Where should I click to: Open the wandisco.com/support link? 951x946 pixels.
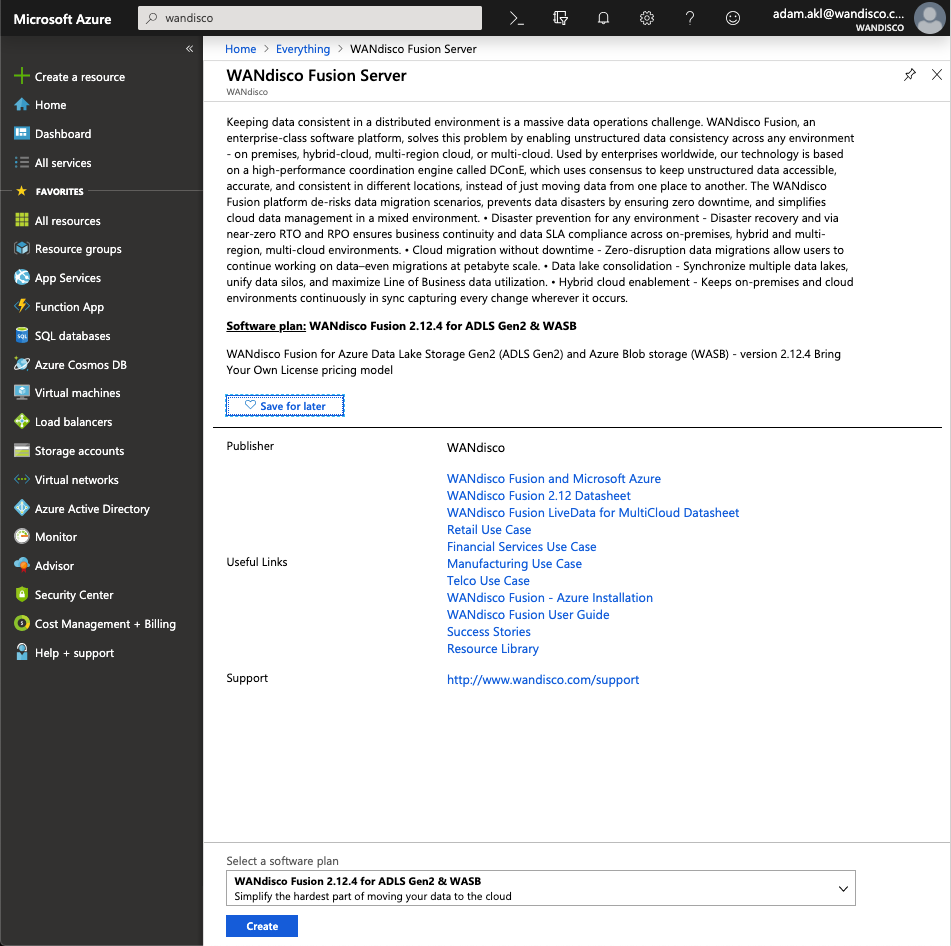coord(543,680)
